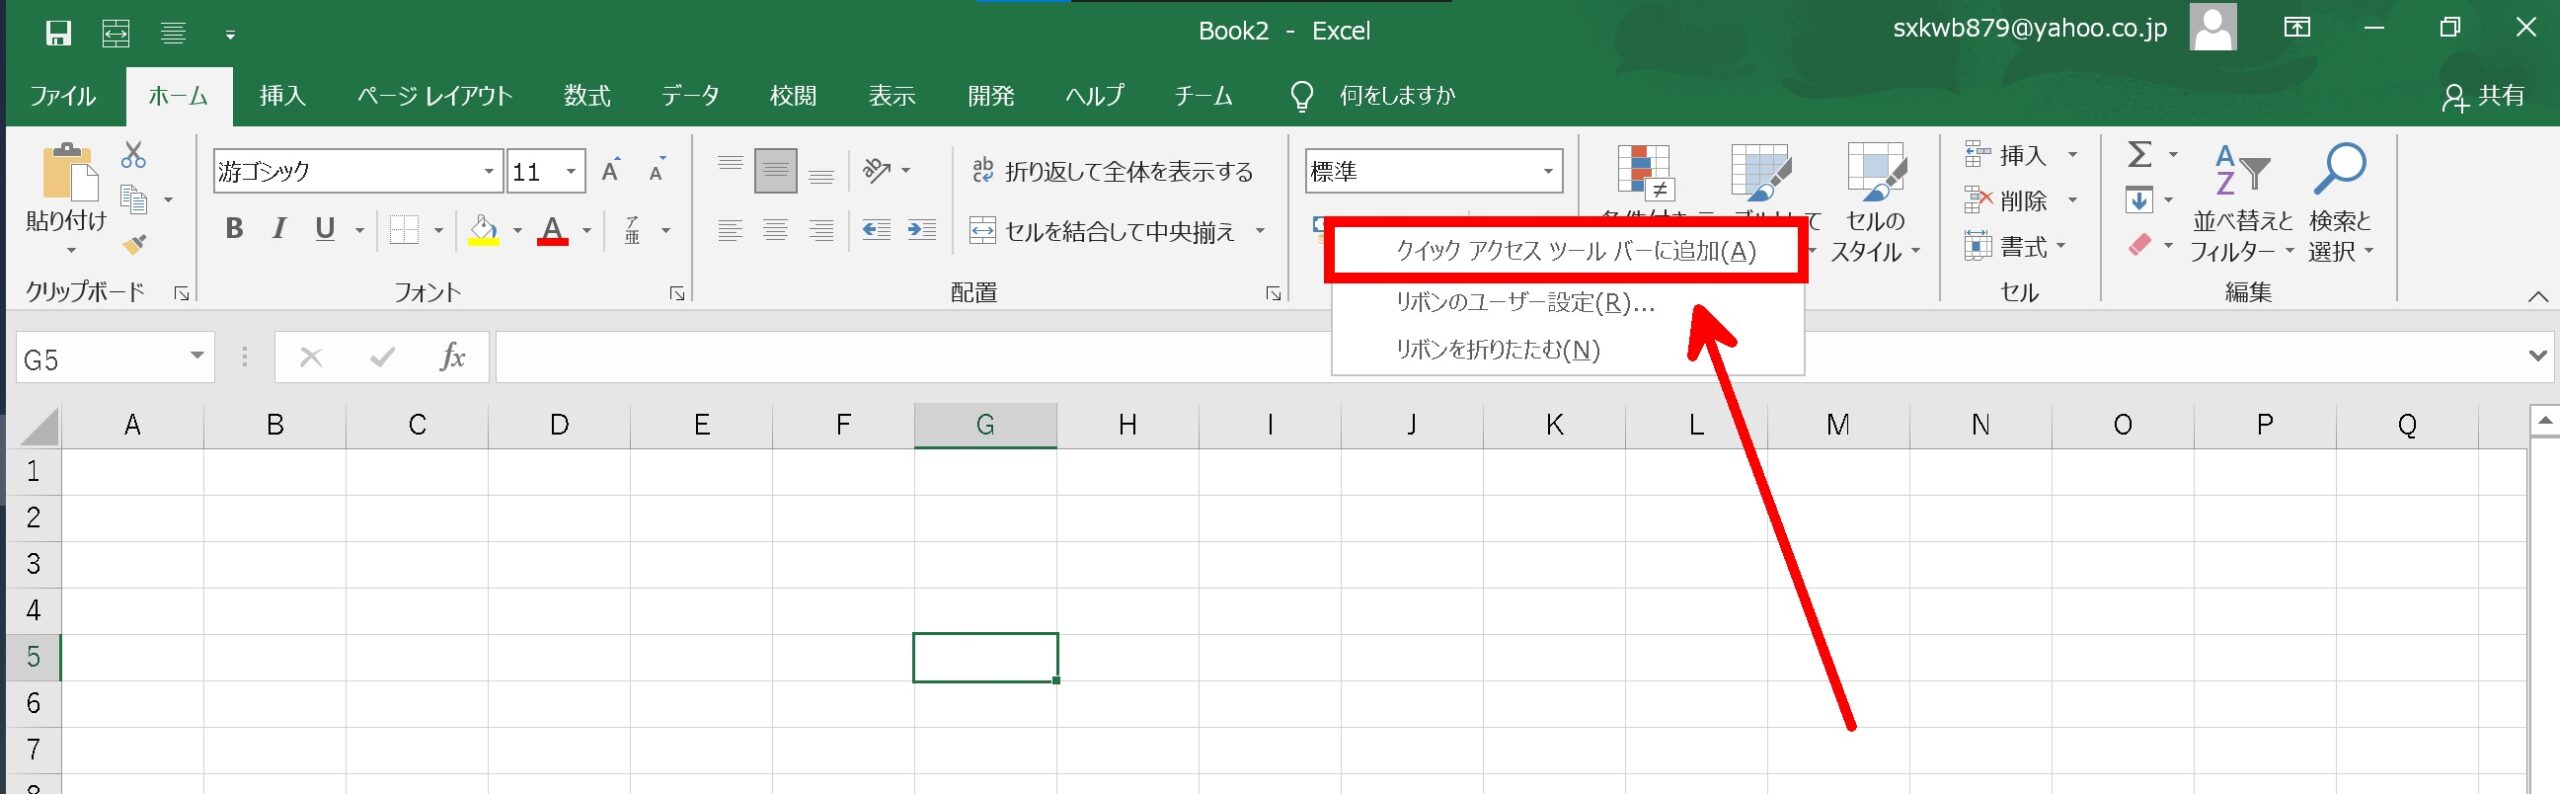Toggle align text left
The image size is (2560, 794).
click(x=730, y=230)
